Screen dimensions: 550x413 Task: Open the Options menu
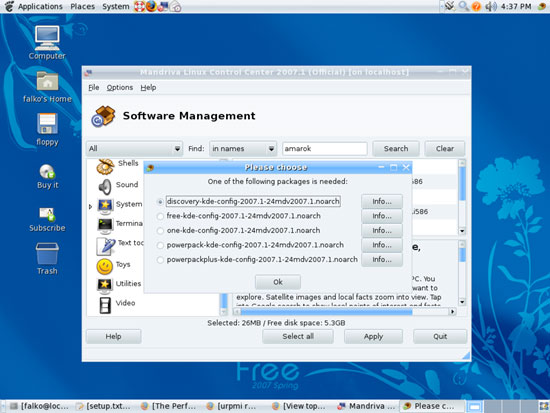click(120, 87)
